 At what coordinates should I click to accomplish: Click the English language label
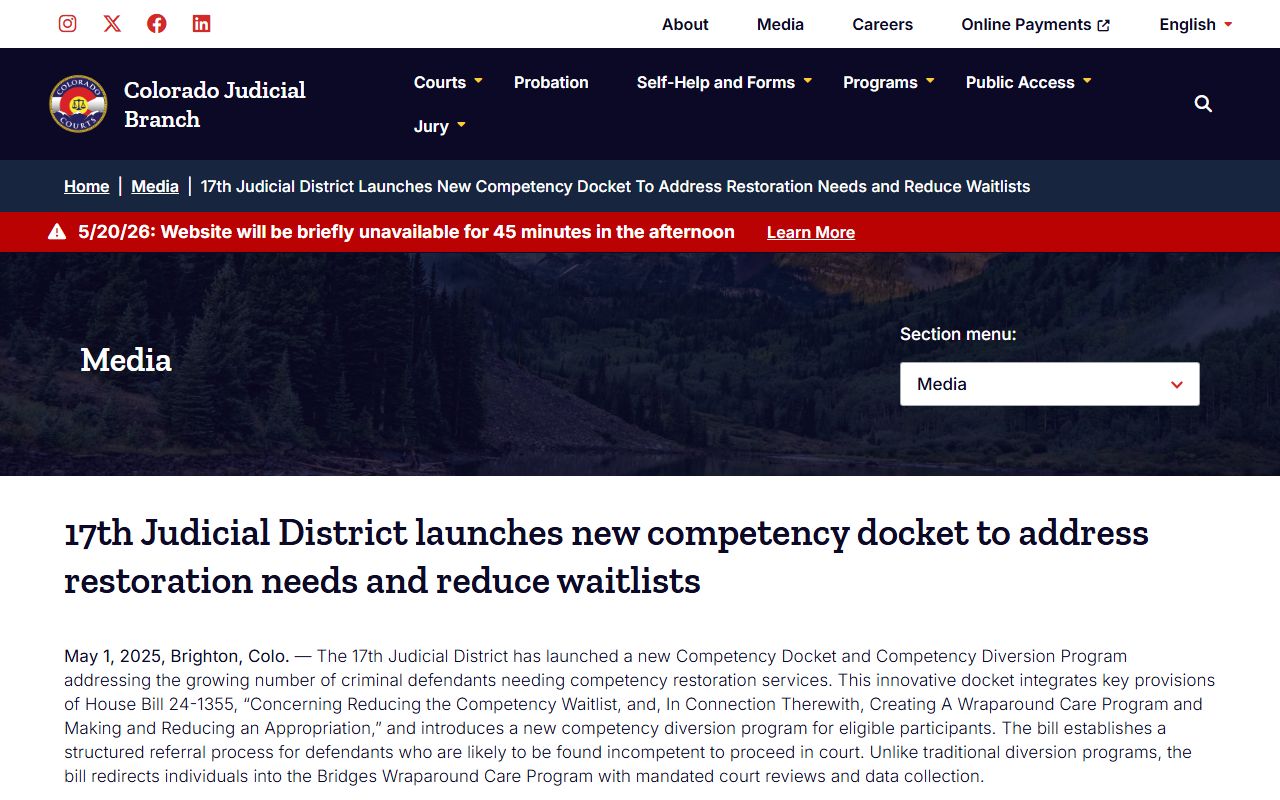coord(1187,24)
